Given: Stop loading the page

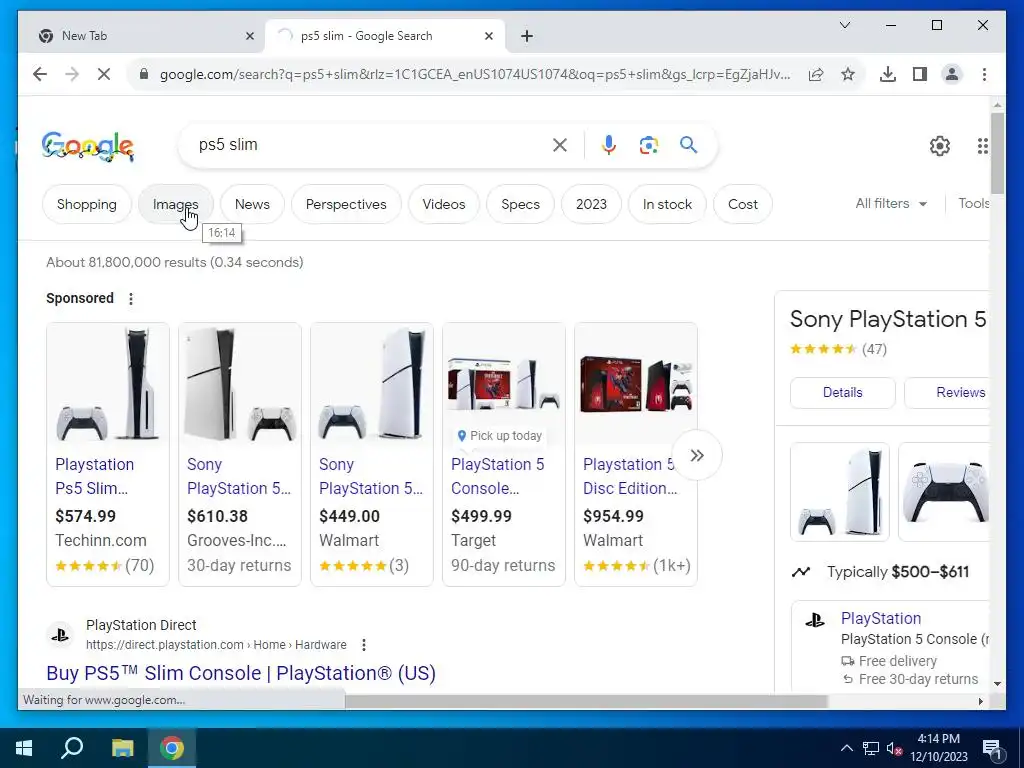Looking at the screenshot, I should coord(104,74).
